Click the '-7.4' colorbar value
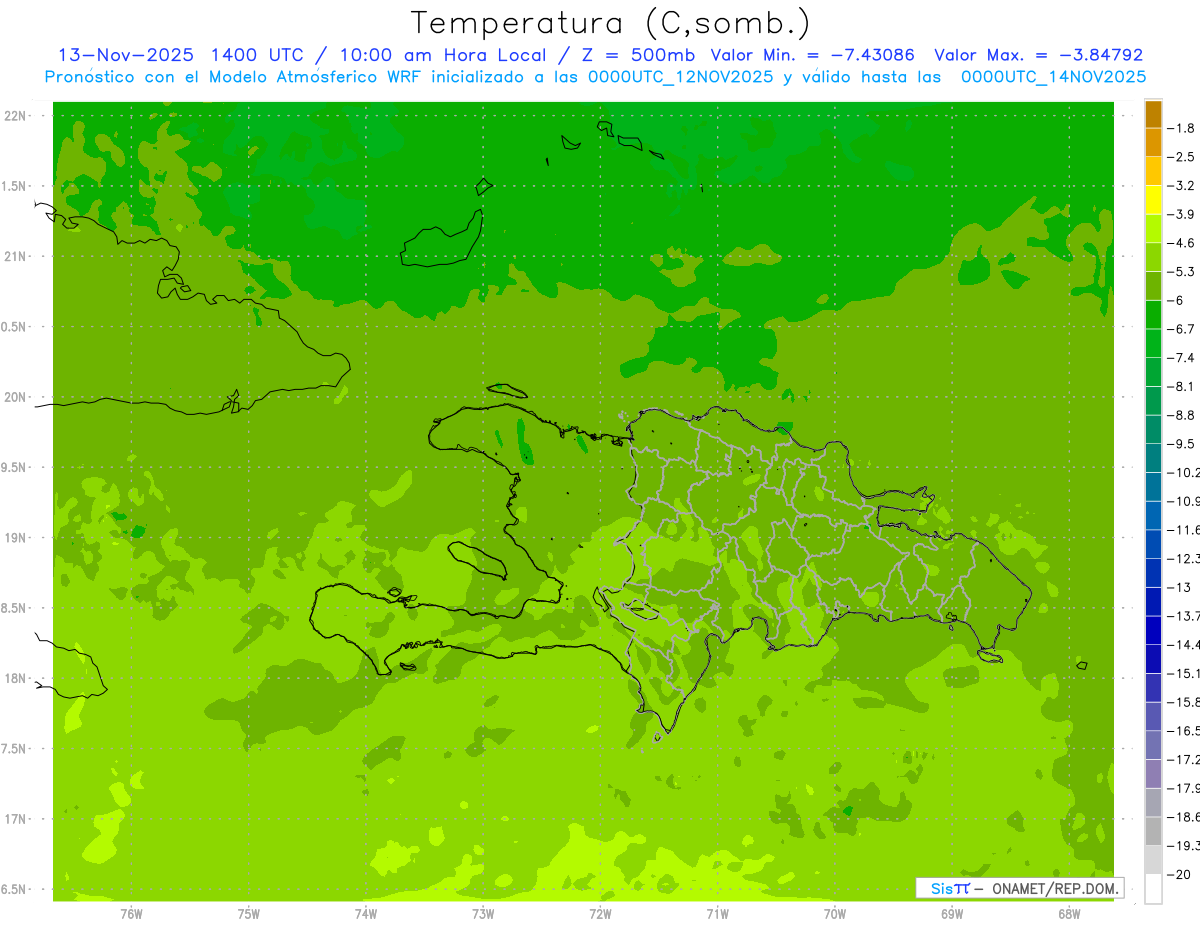 coord(1181,358)
